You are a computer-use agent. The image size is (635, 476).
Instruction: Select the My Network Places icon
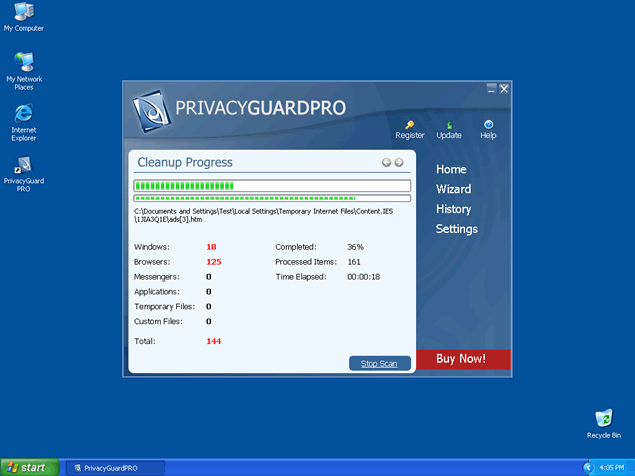(23, 62)
